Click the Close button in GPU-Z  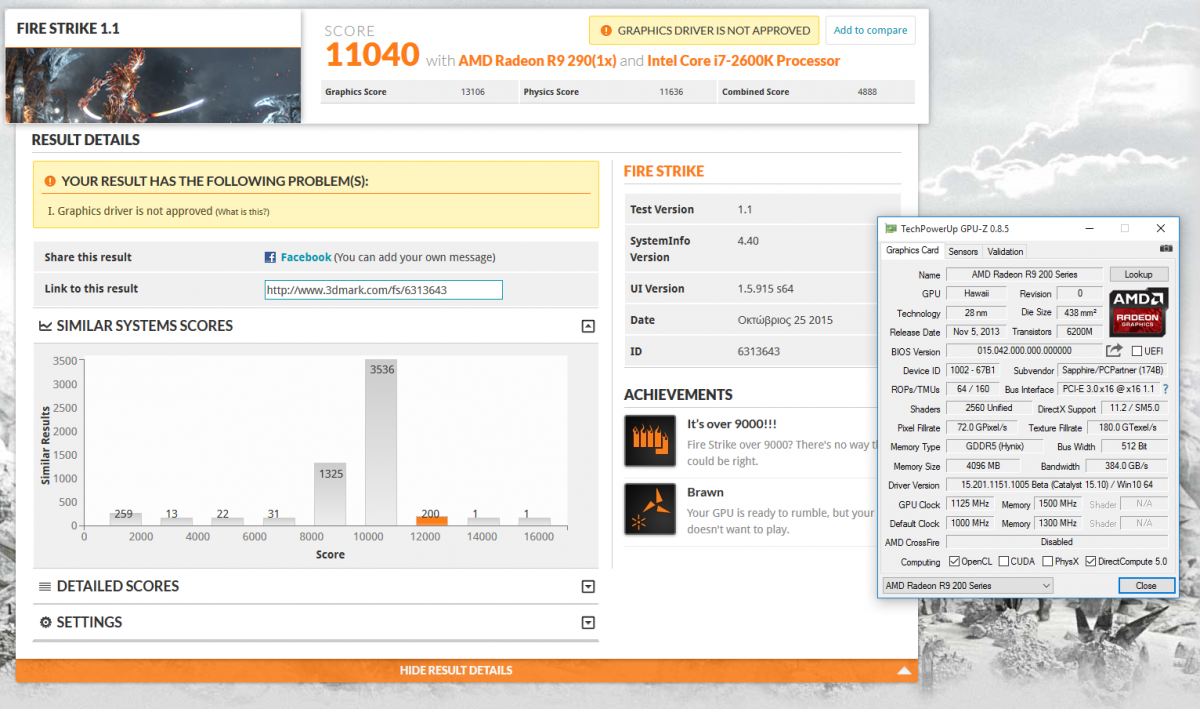click(1146, 586)
